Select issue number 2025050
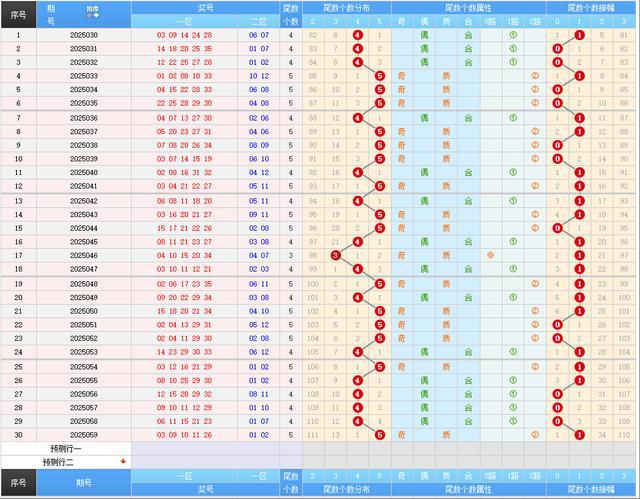Viewport: 640px width, 499px height. (x=84, y=311)
